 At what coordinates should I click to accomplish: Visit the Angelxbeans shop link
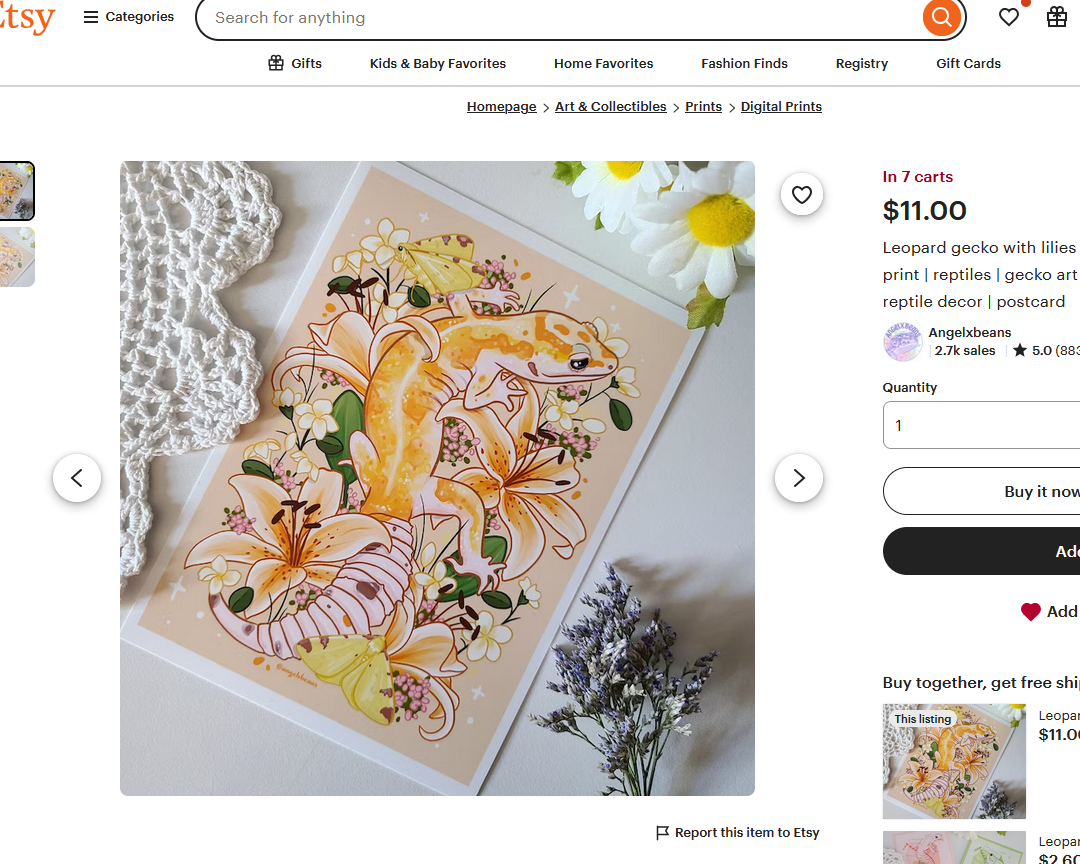tap(969, 332)
